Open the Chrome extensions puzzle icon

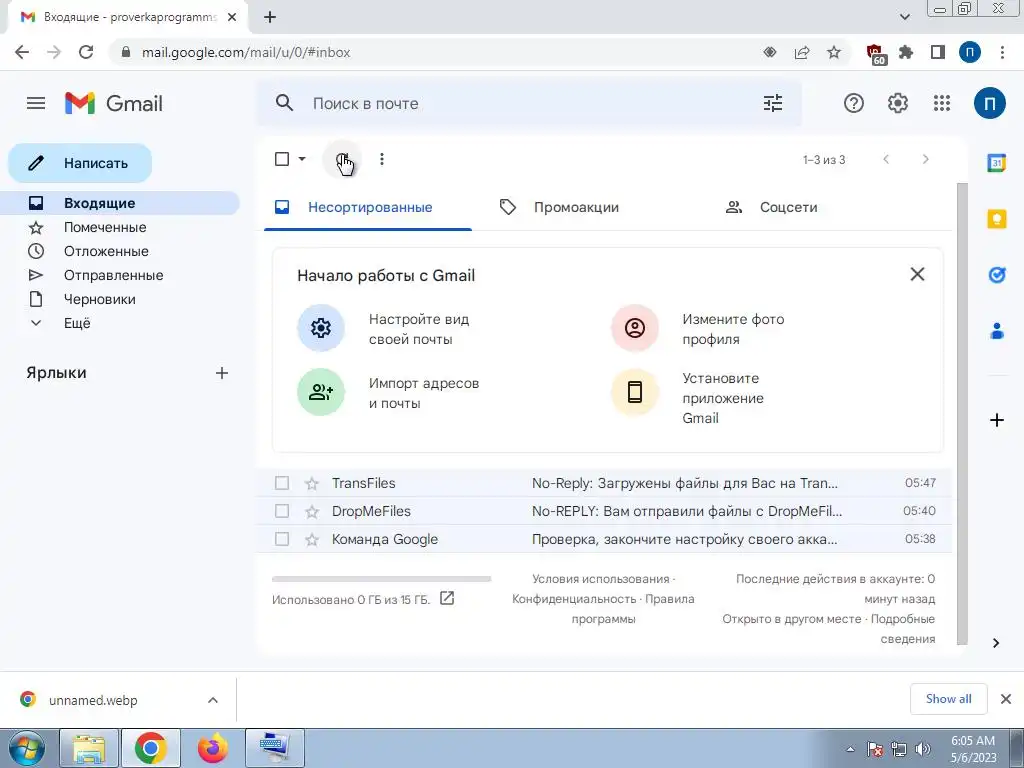tap(906, 52)
